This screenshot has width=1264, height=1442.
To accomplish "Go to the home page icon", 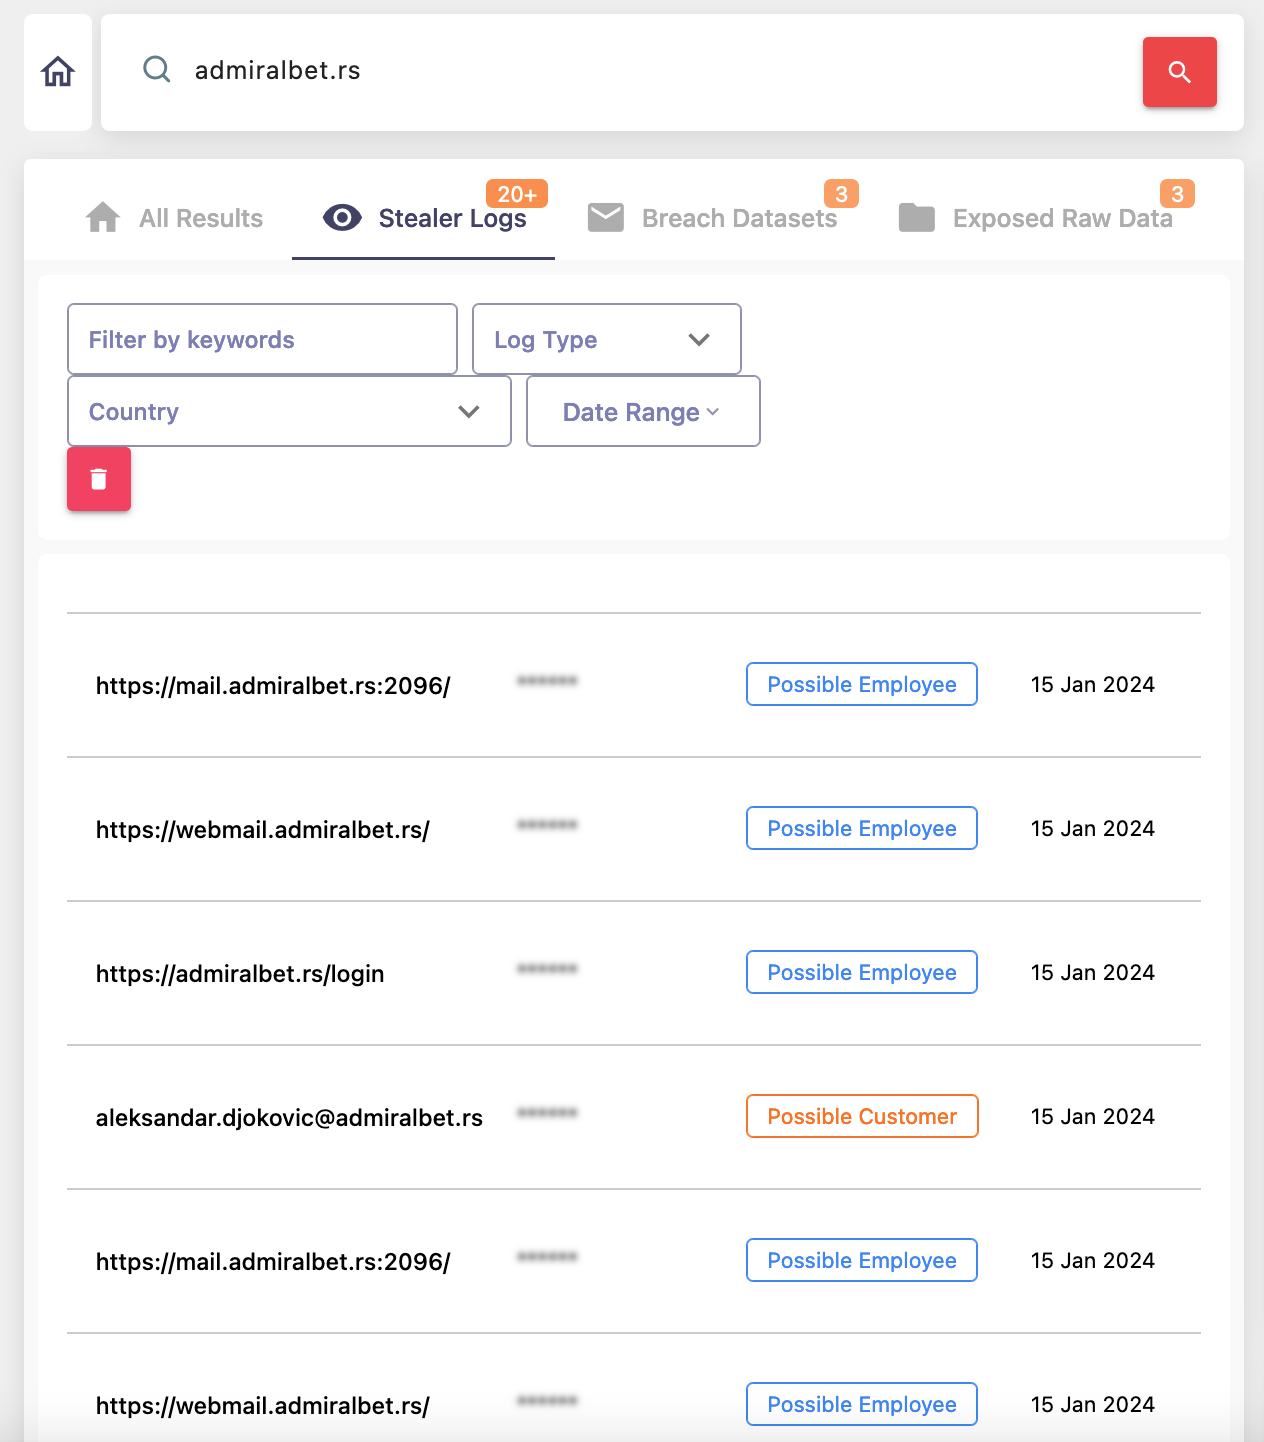I will point(58,72).
